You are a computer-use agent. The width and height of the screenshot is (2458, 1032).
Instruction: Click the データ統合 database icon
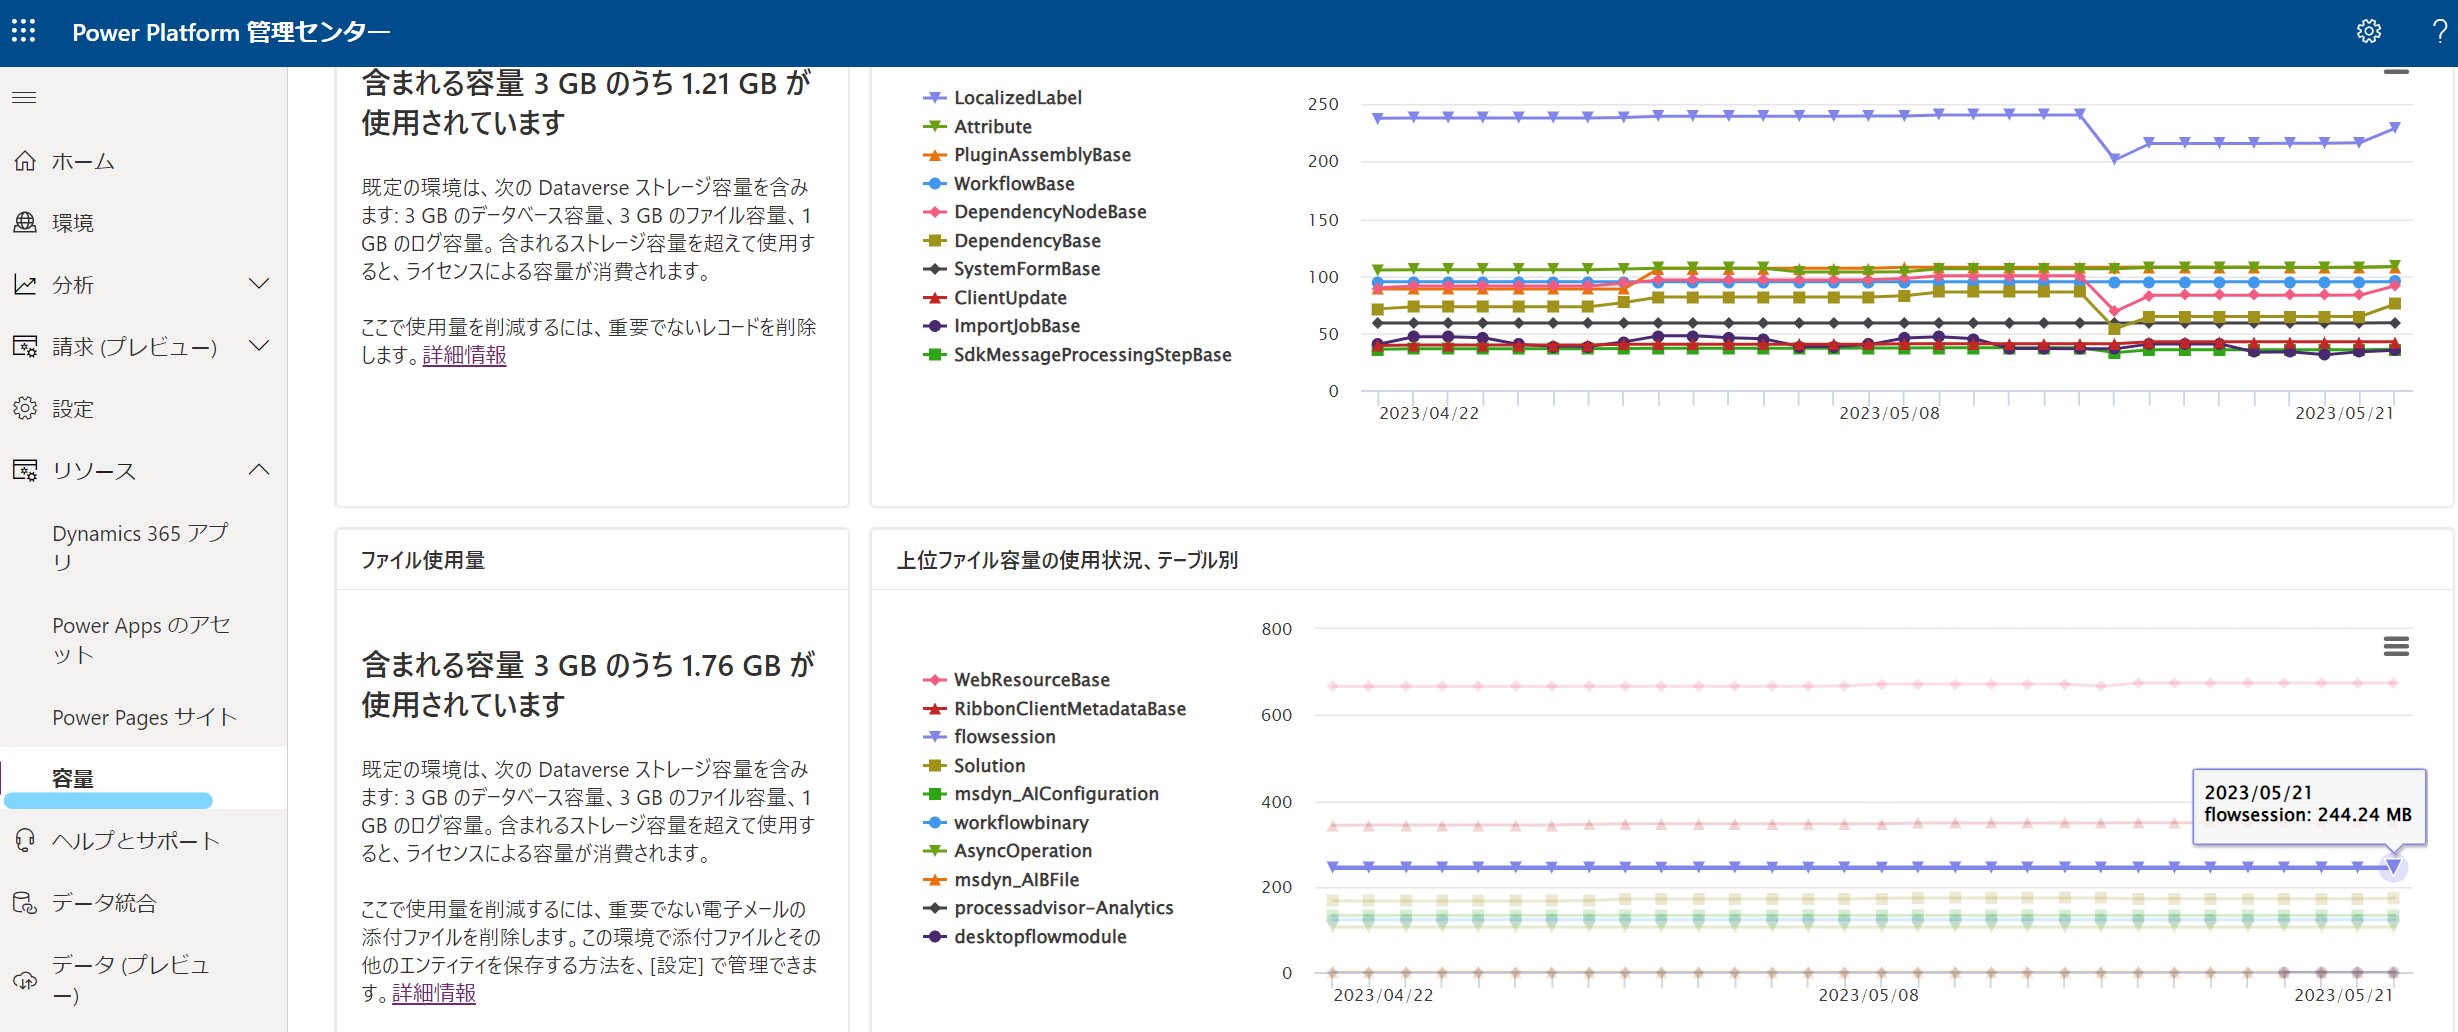coord(25,903)
